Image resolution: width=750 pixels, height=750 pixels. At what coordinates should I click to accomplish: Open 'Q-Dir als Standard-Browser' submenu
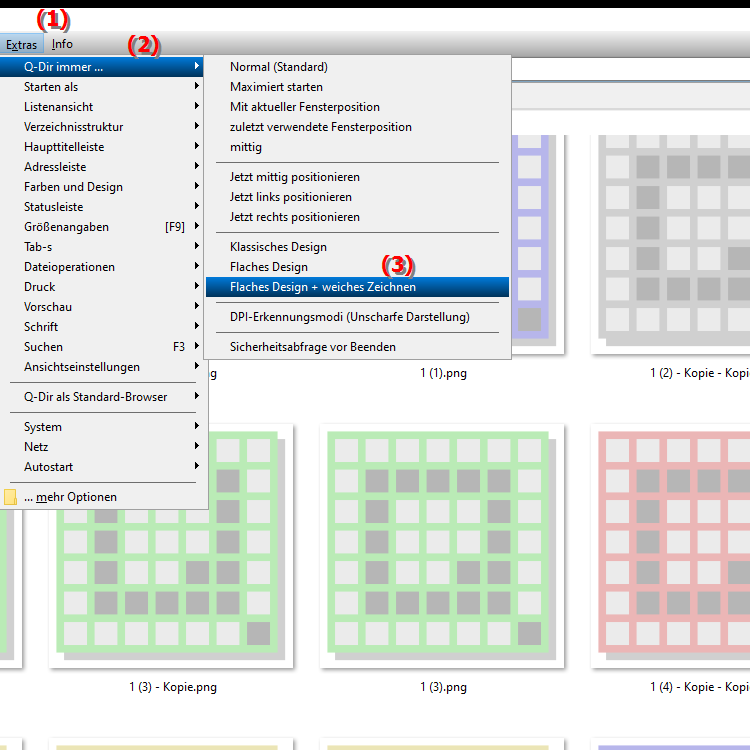coord(104,397)
